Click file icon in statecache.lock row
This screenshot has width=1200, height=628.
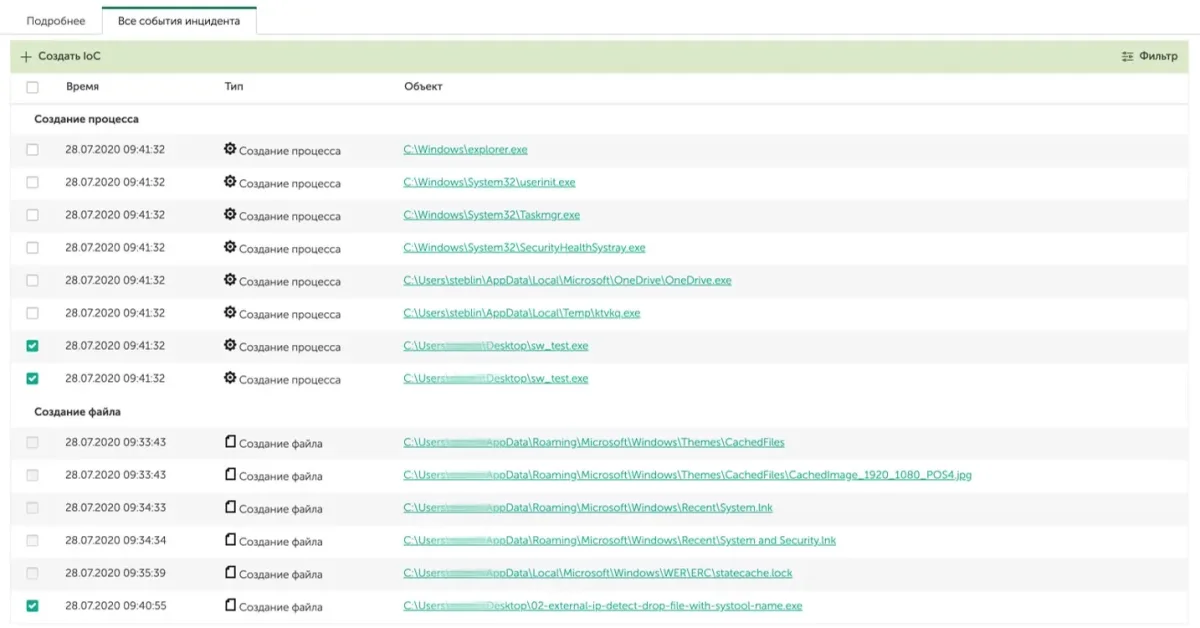230,573
